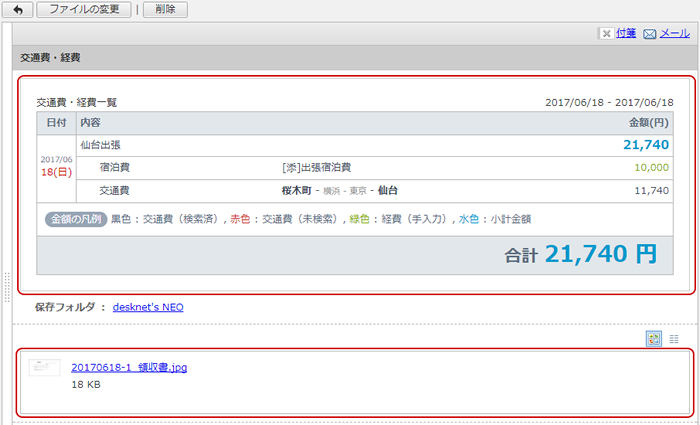Open the 付箋 link
The width and height of the screenshot is (700, 425).
(626, 33)
